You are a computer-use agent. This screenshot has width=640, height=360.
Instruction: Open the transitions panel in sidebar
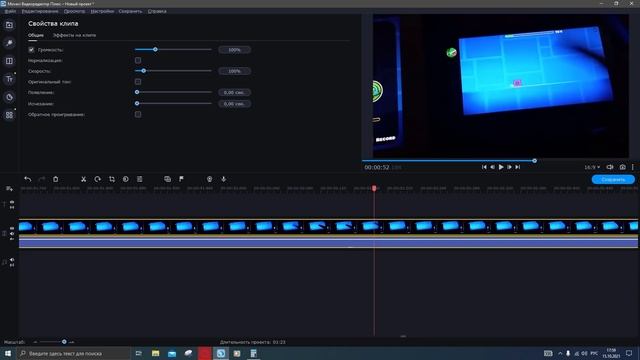[9, 61]
